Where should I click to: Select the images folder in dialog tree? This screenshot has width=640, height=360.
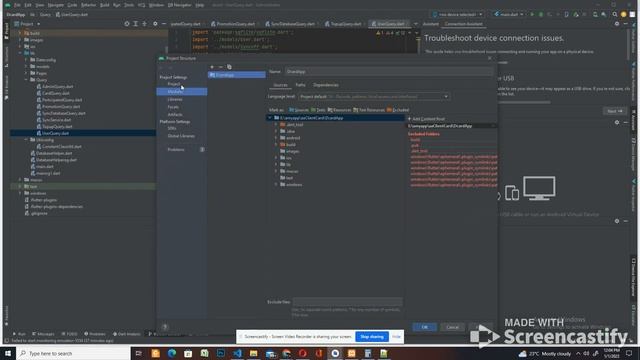tap(290, 151)
